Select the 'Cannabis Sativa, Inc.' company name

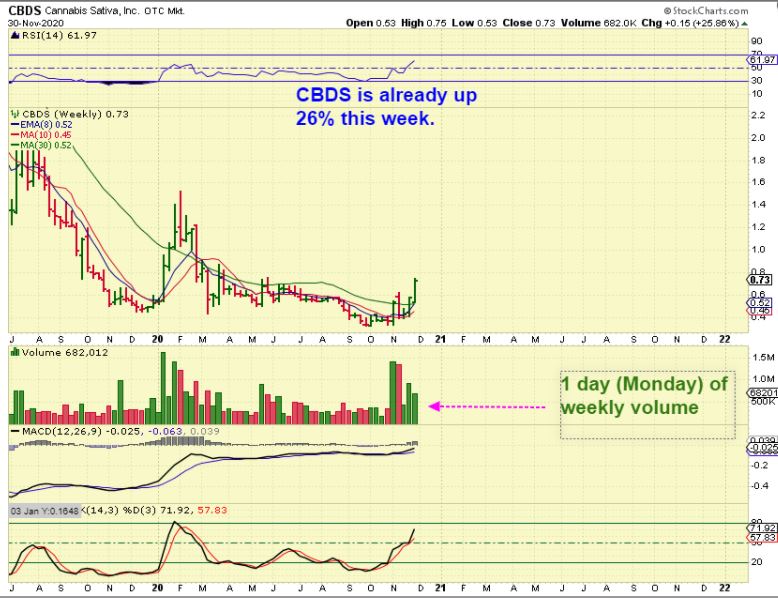click(92, 11)
